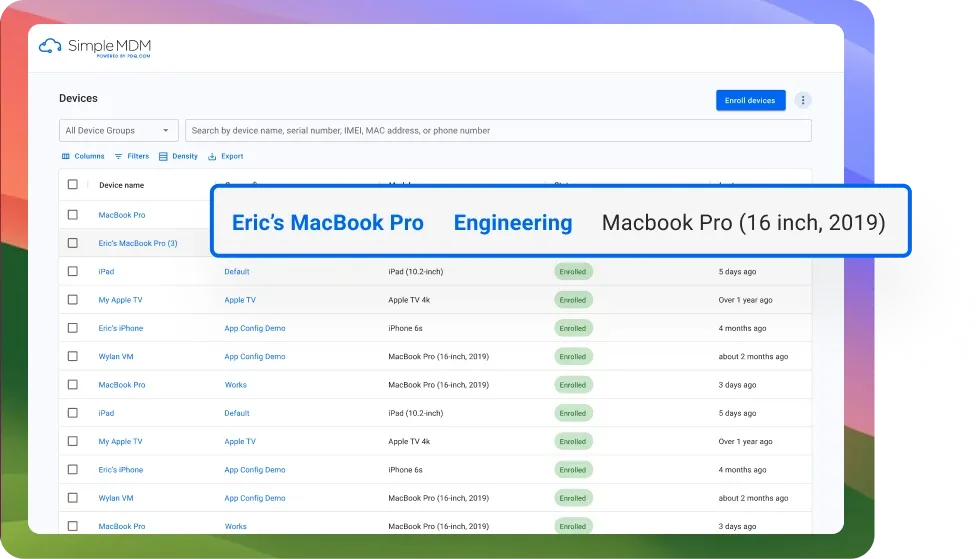Tick checkbox of MacBook Pro row above Eric's MacBook Pro (3)
Image resolution: width=976 pixels, height=559 pixels.
[x=73, y=215]
